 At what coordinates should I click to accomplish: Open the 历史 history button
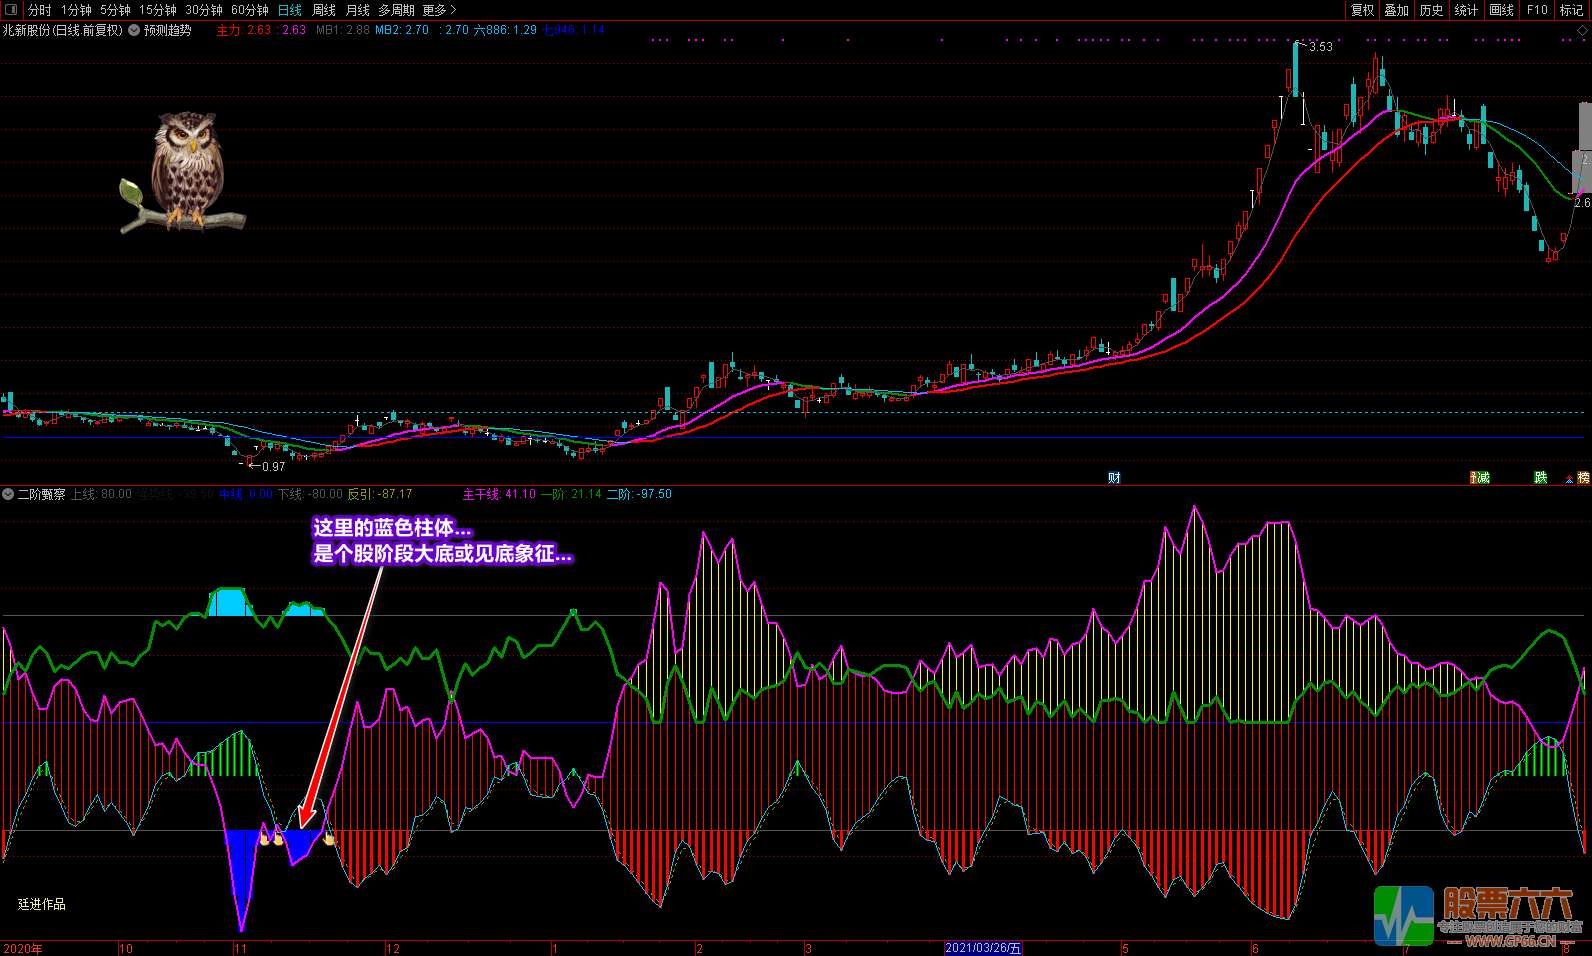pyautogui.click(x=1431, y=10)
